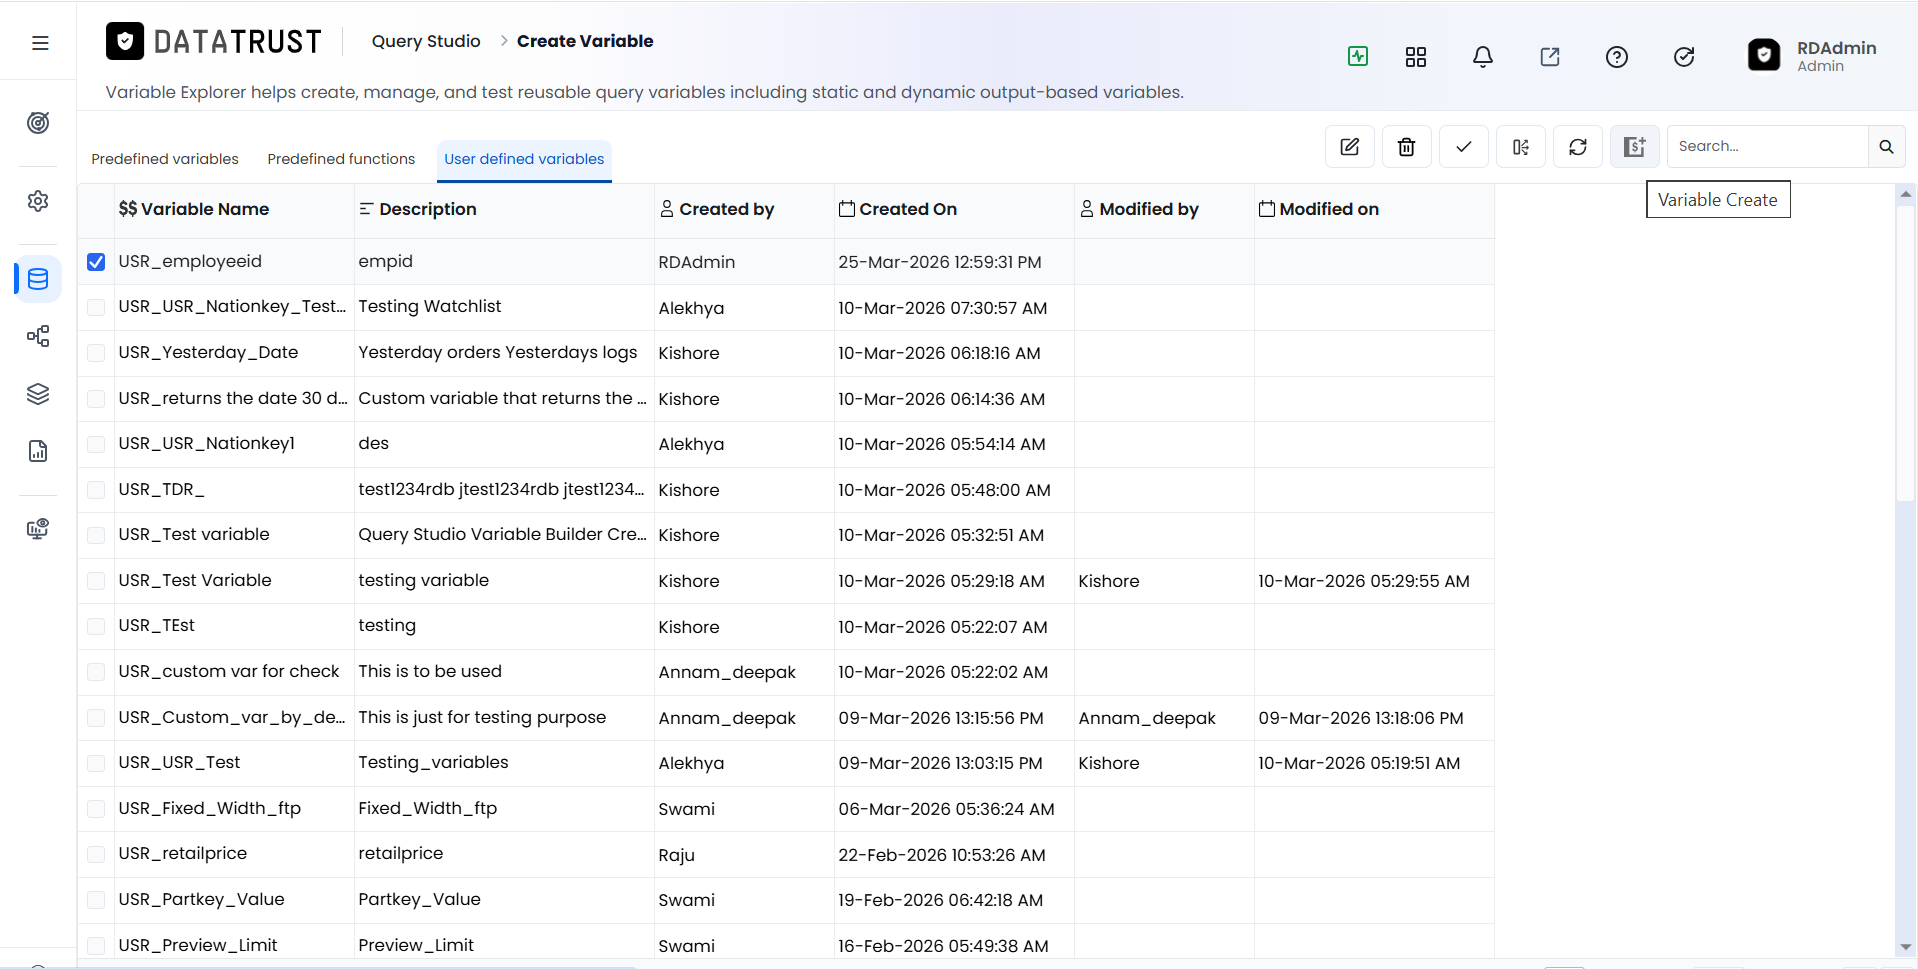Click the checkmark validate toolbar icon
Screen dimensions: 1918x969
[1464, 147]
